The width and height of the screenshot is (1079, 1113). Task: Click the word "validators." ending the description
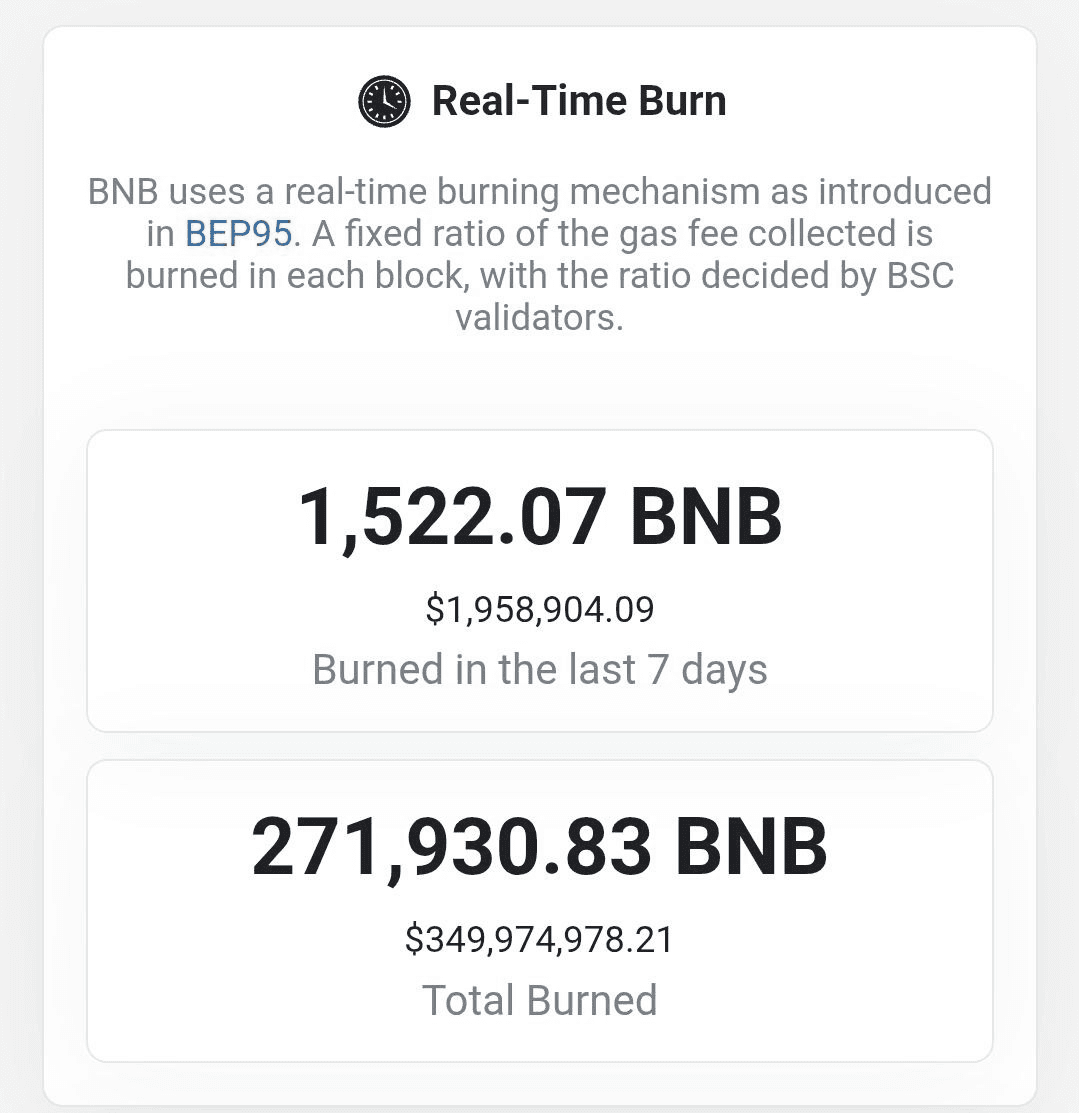pos(540,318)
